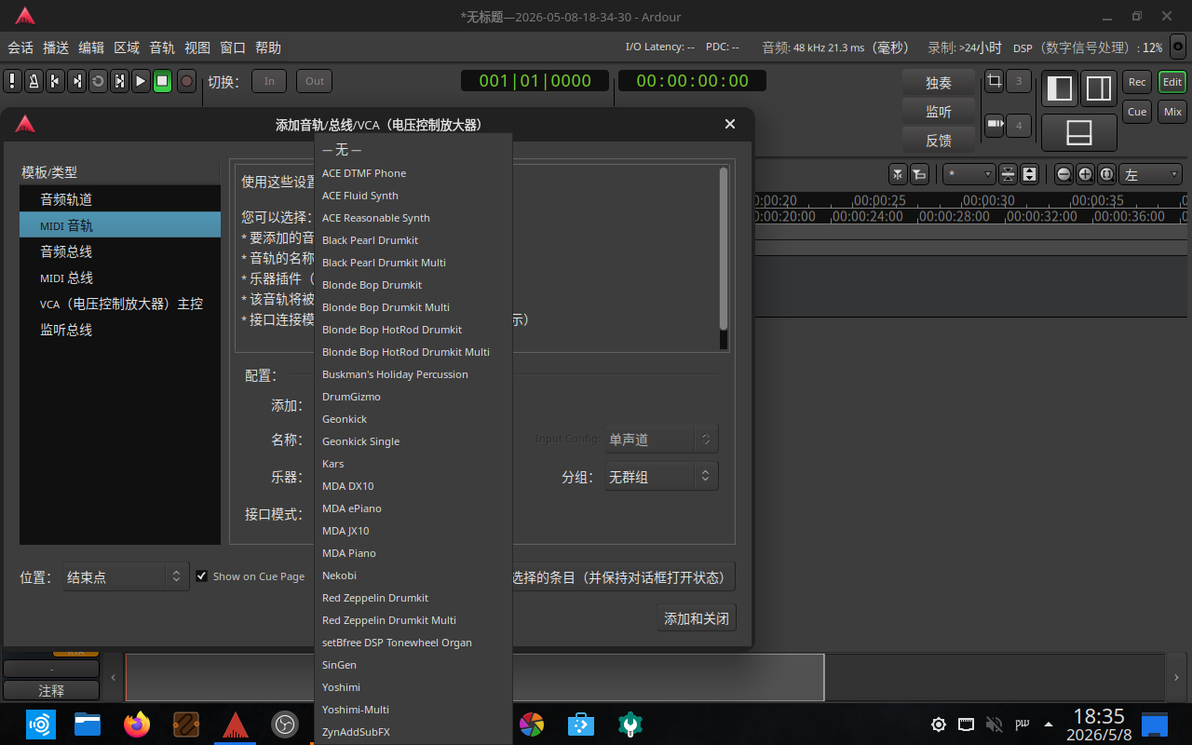Click the zoom to session icon
Screen dimensions: 1192x745
1106,174
